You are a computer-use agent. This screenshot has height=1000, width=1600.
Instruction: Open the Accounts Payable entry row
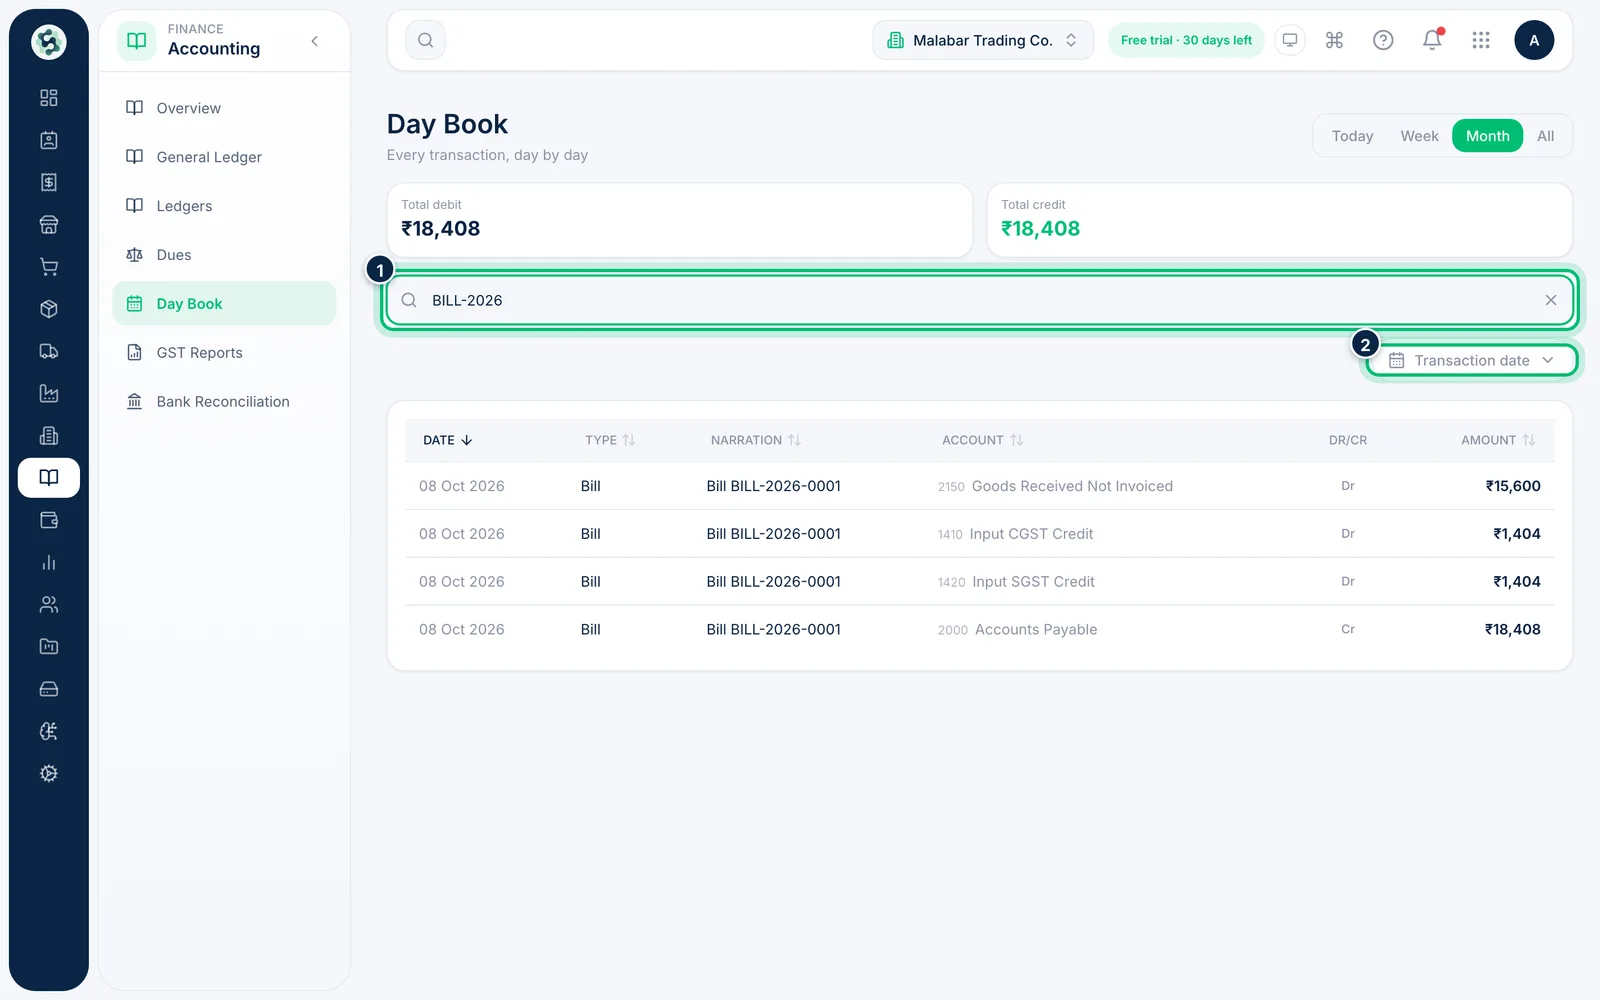click(x=979, y=629)
